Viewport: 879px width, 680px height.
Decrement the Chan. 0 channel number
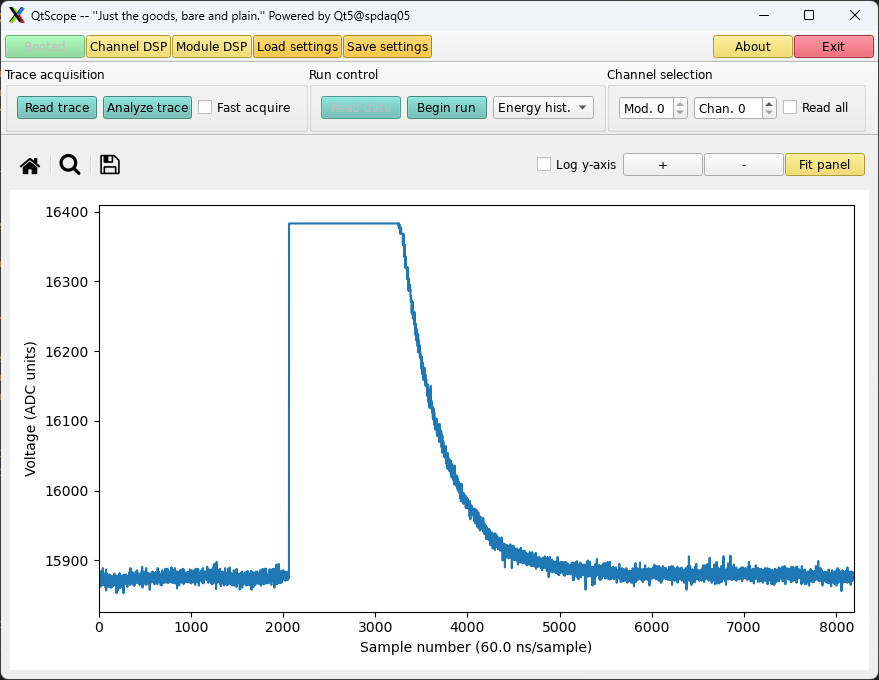pyautogui.click(x=769, y=113)
